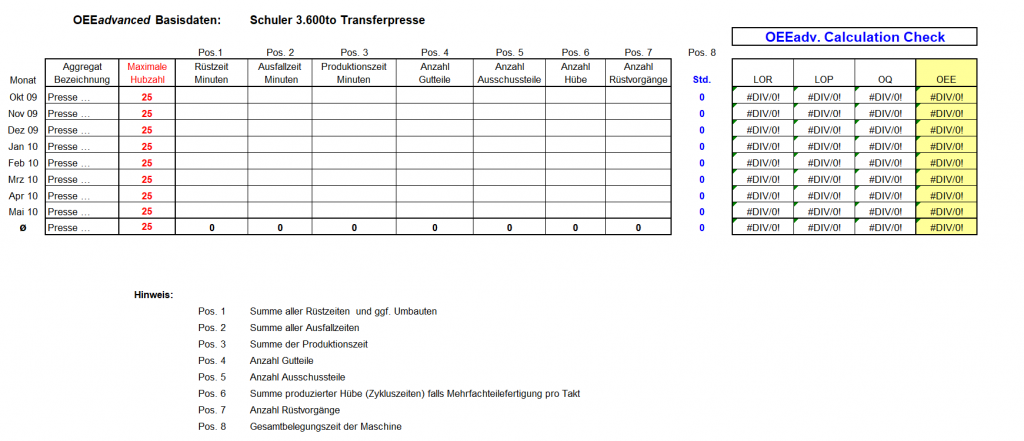Click the OEEadv. Calculation Check box
Screen dimensions: 1024x441
(854, 37)
